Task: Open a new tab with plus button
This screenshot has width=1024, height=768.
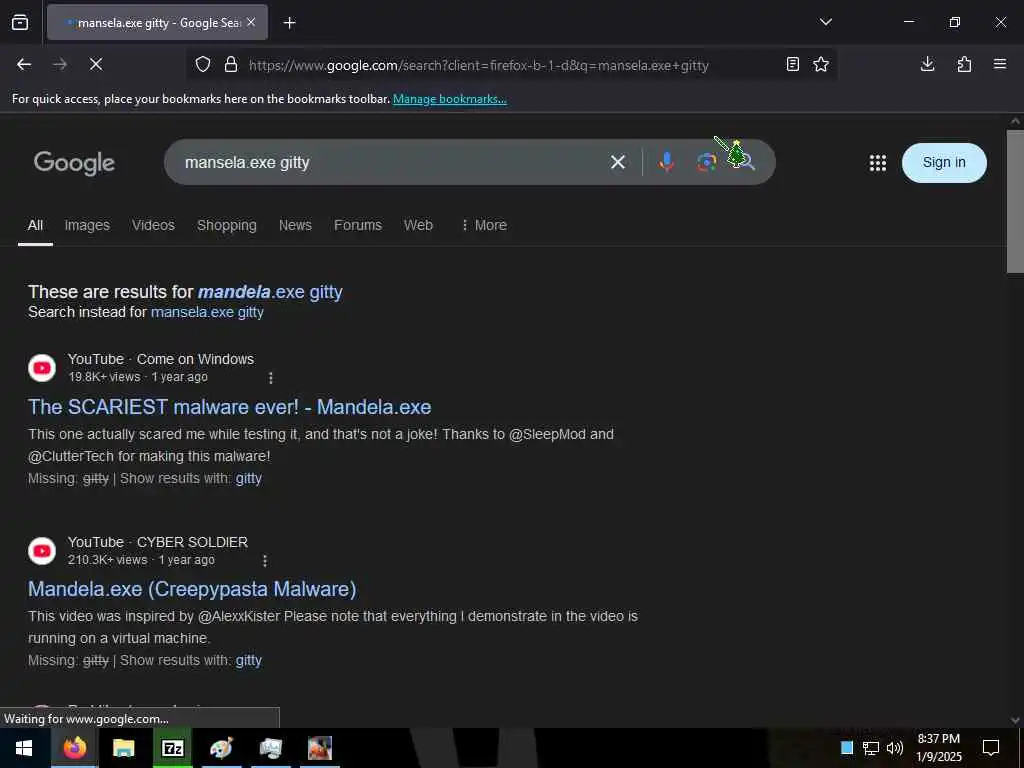Action: point(289,23)
